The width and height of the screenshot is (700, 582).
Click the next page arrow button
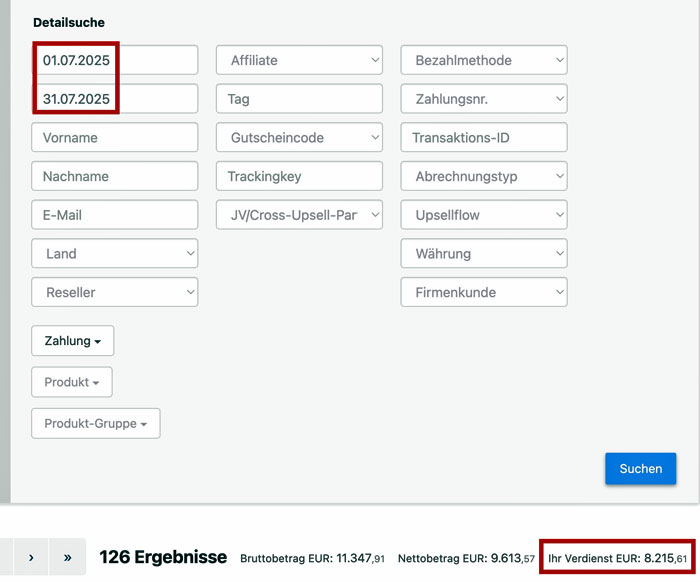click(30, 557)
